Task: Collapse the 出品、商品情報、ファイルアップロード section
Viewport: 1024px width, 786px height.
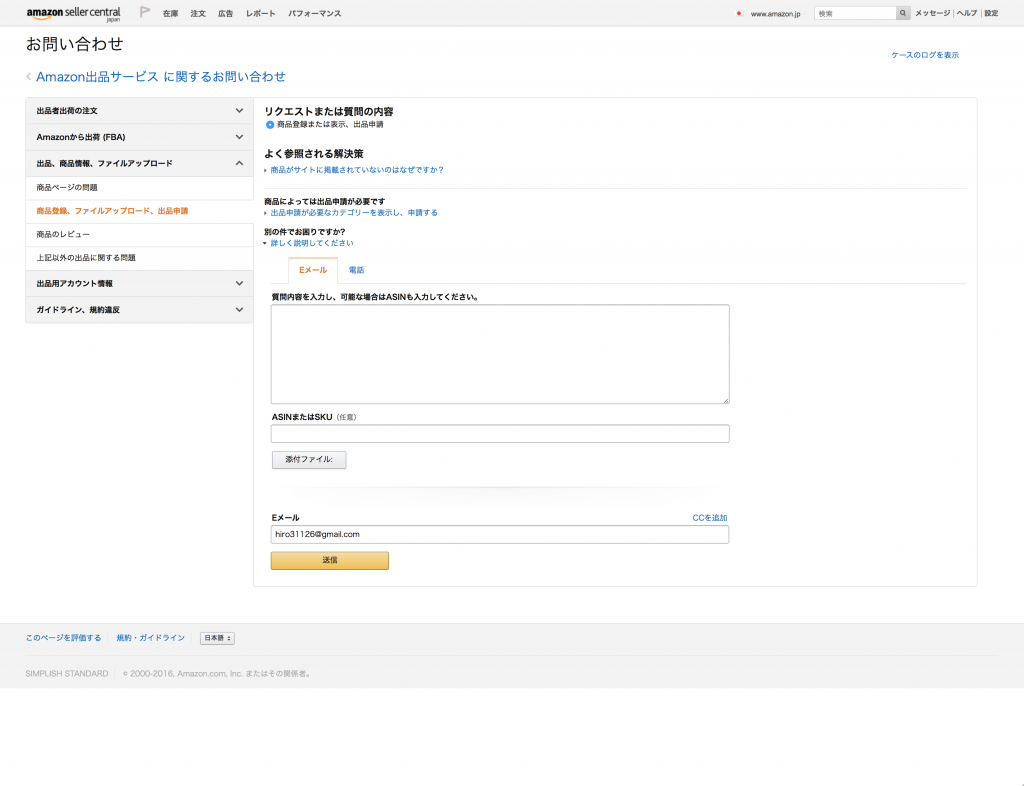Action: 139,163
